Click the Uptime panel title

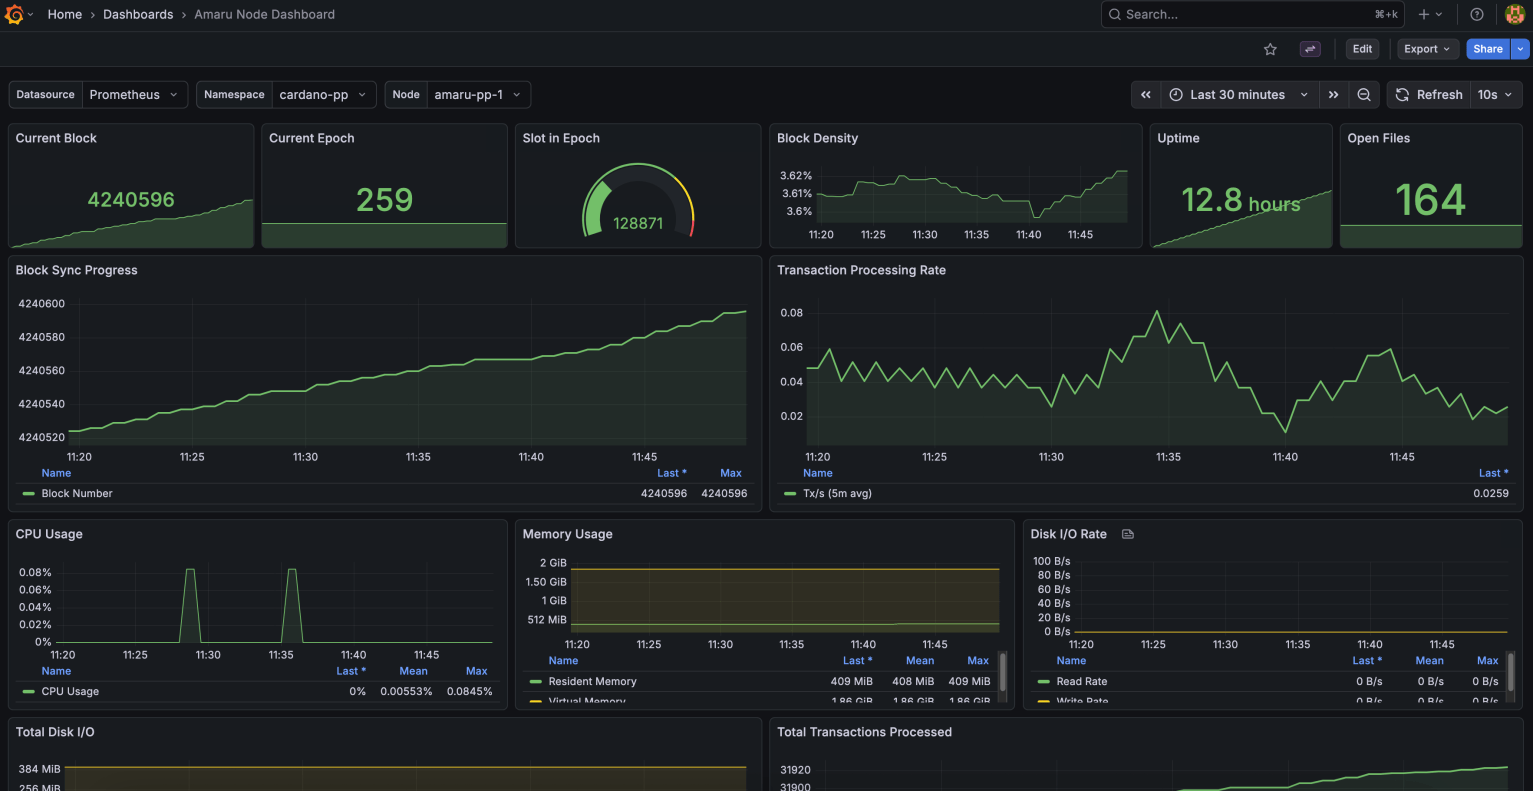click(1178, 138)
